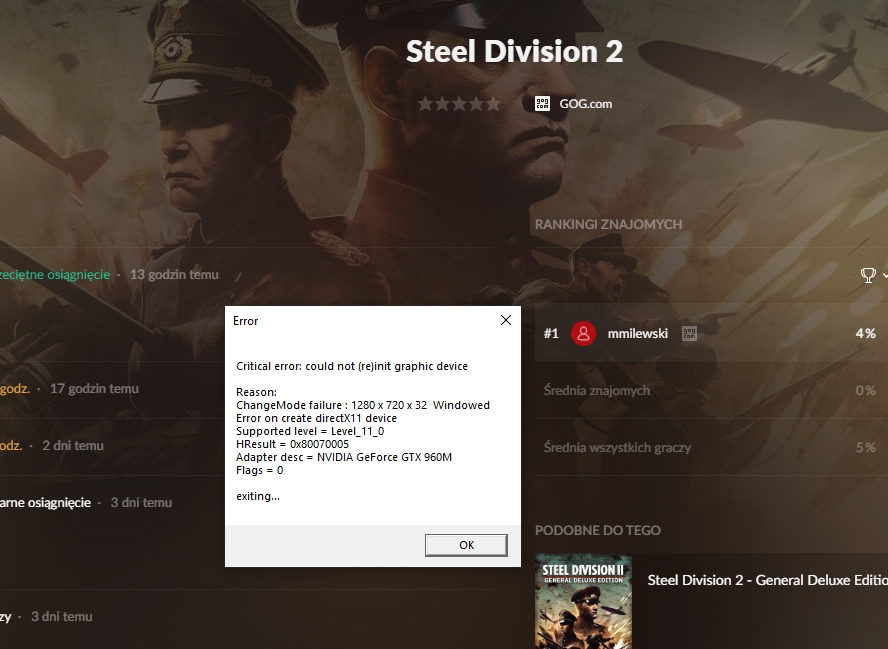The height and width of the screenshot is (649, 888).
Task: Open Steel Division 2 - General Deluxe Edition title
Action: click(767, 580)
